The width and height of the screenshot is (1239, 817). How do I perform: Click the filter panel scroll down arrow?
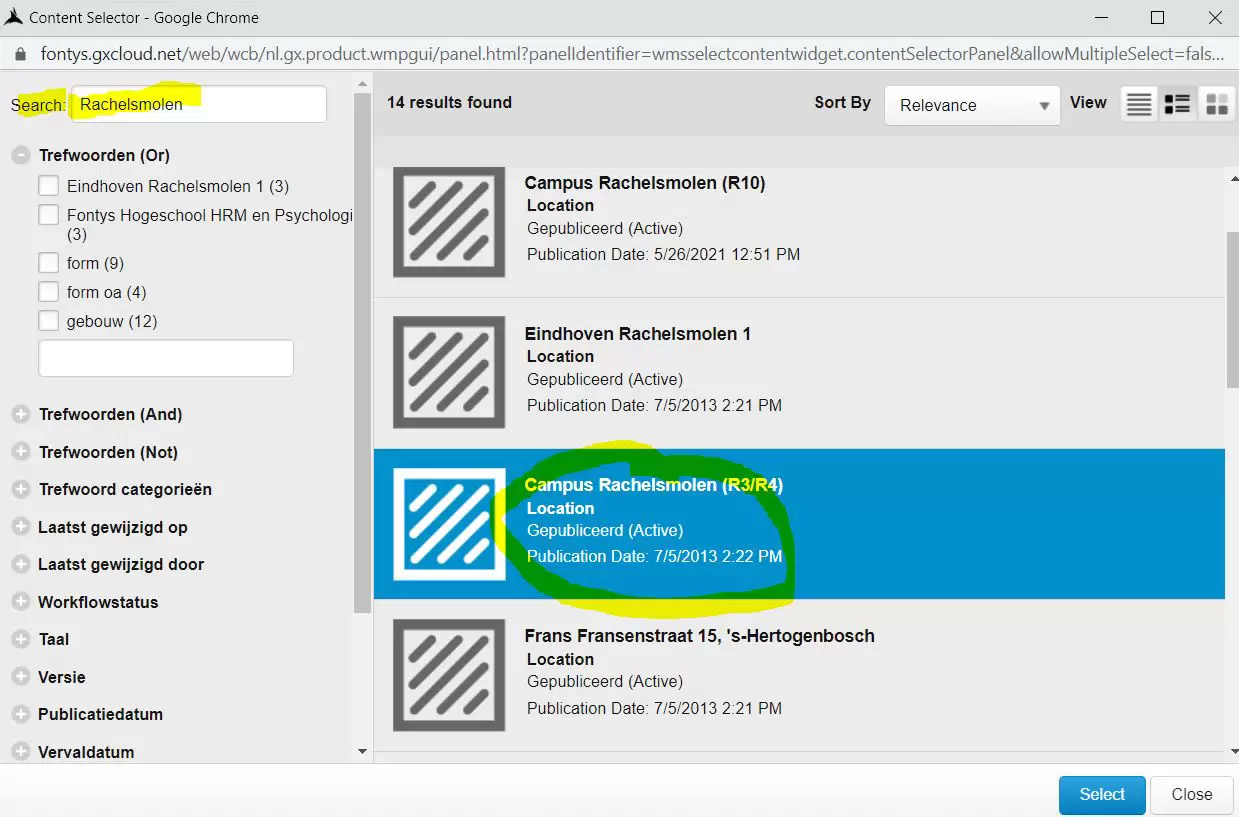click(x=362, y=750)
